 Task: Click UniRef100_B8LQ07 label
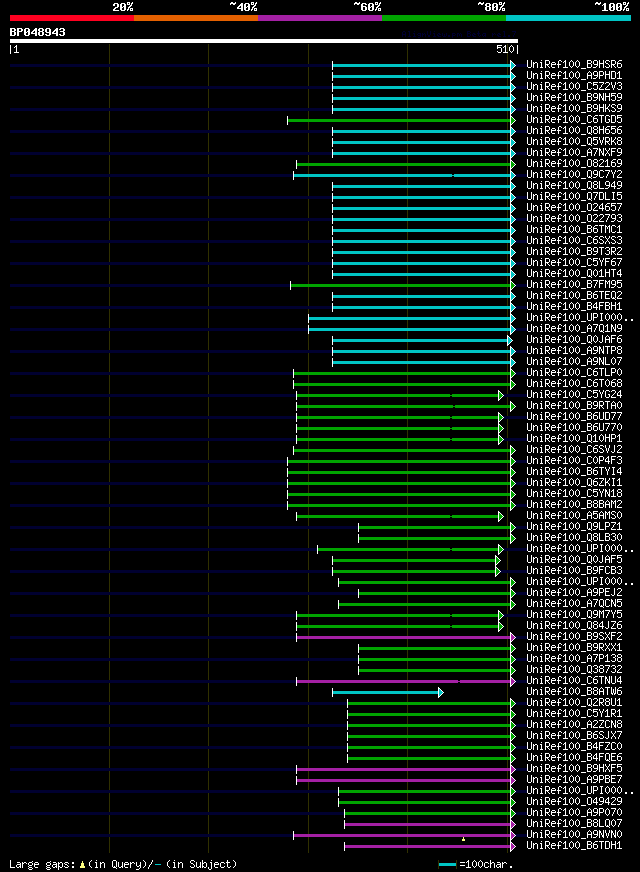point(574,824)
